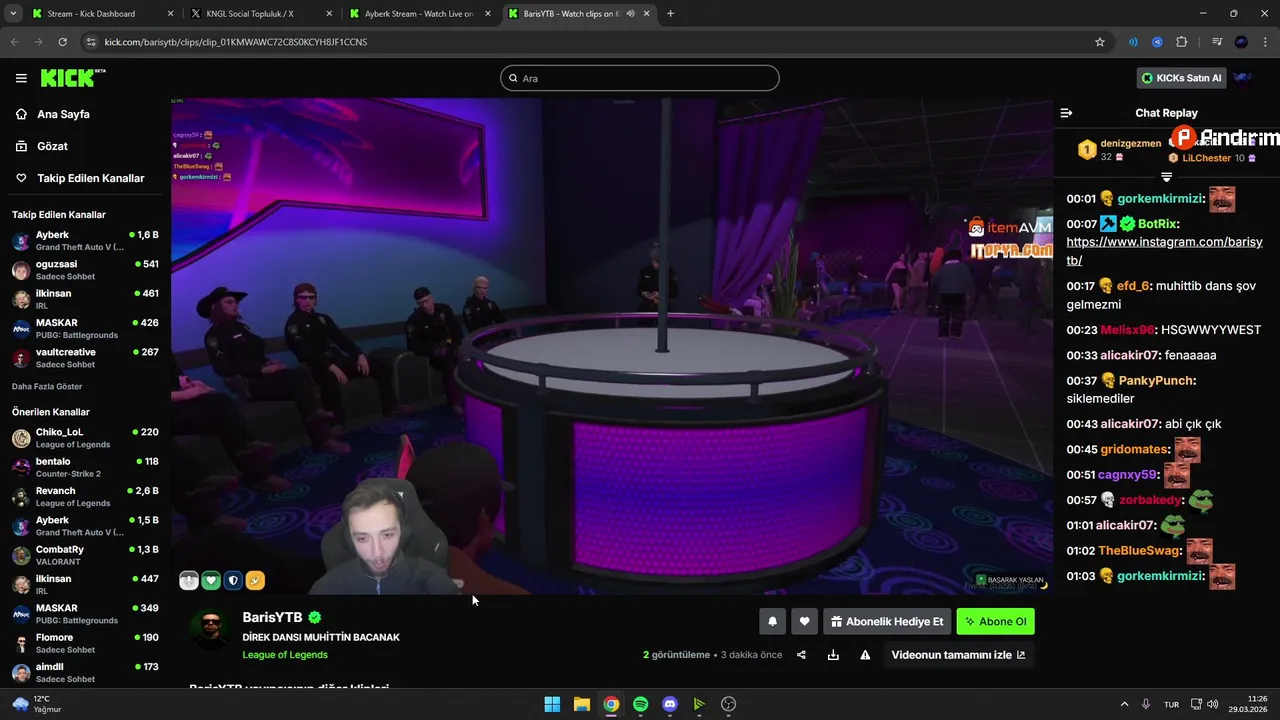Click Abone Ol button
The width and height of the screenshot is (1280, 720).
(x=995, y=622)
